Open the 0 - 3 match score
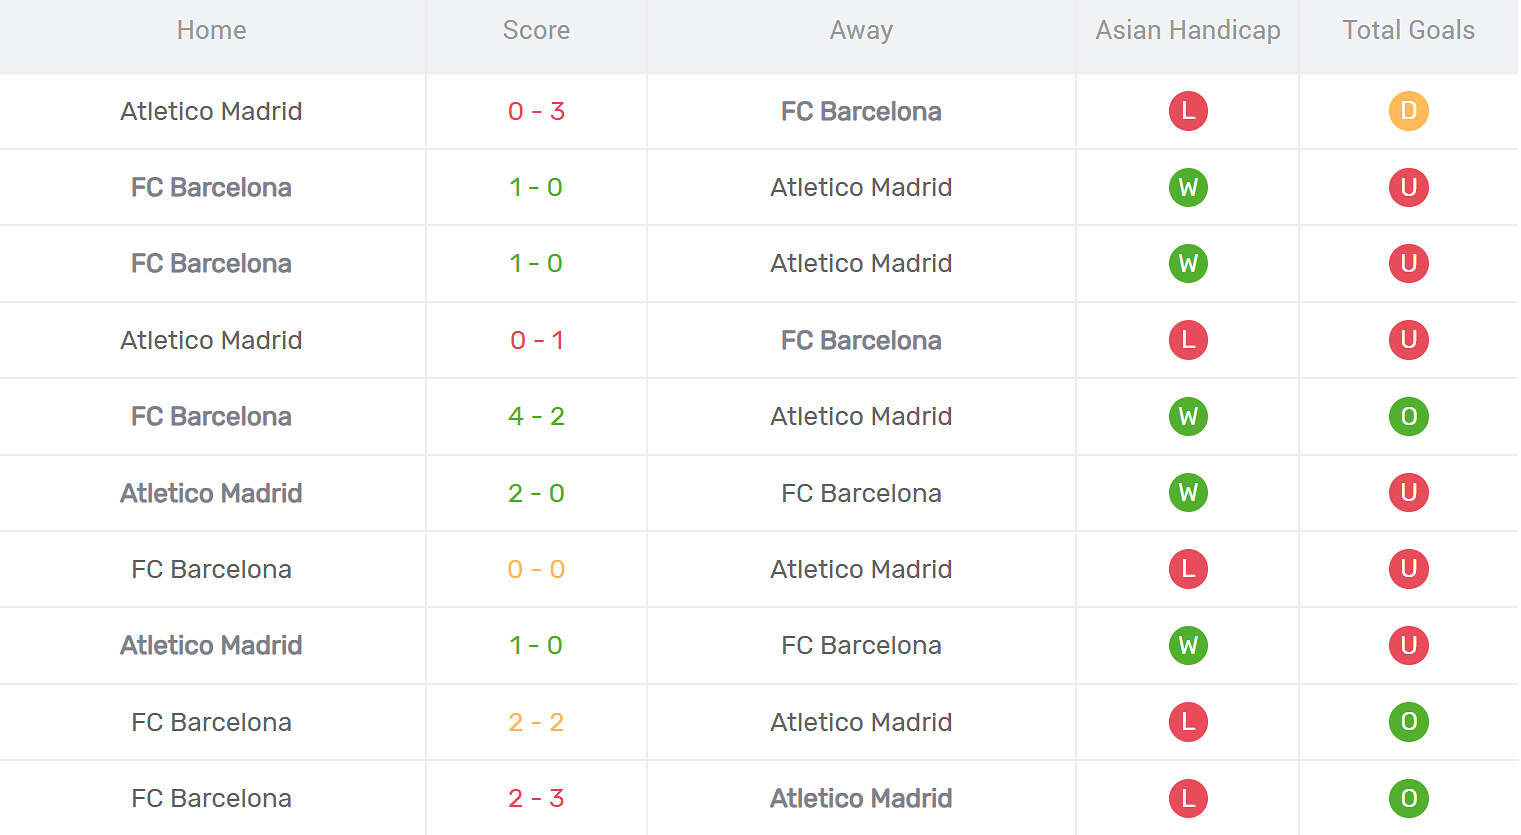Image resolution: width=1521 pixels, height=835 pixels. 536,111
